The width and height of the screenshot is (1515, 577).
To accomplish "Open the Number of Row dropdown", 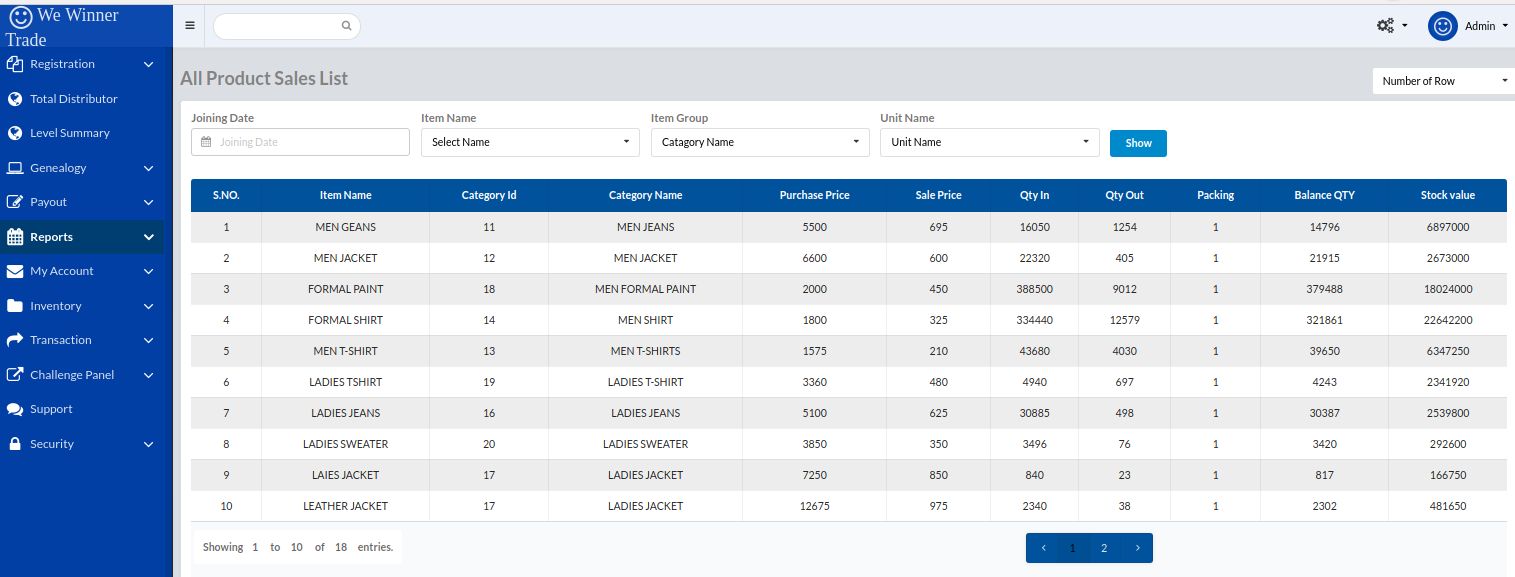I will click(1443, 81).
